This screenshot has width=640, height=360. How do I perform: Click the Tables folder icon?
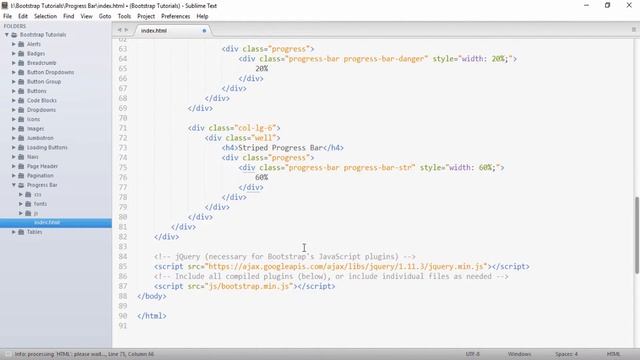21,232
